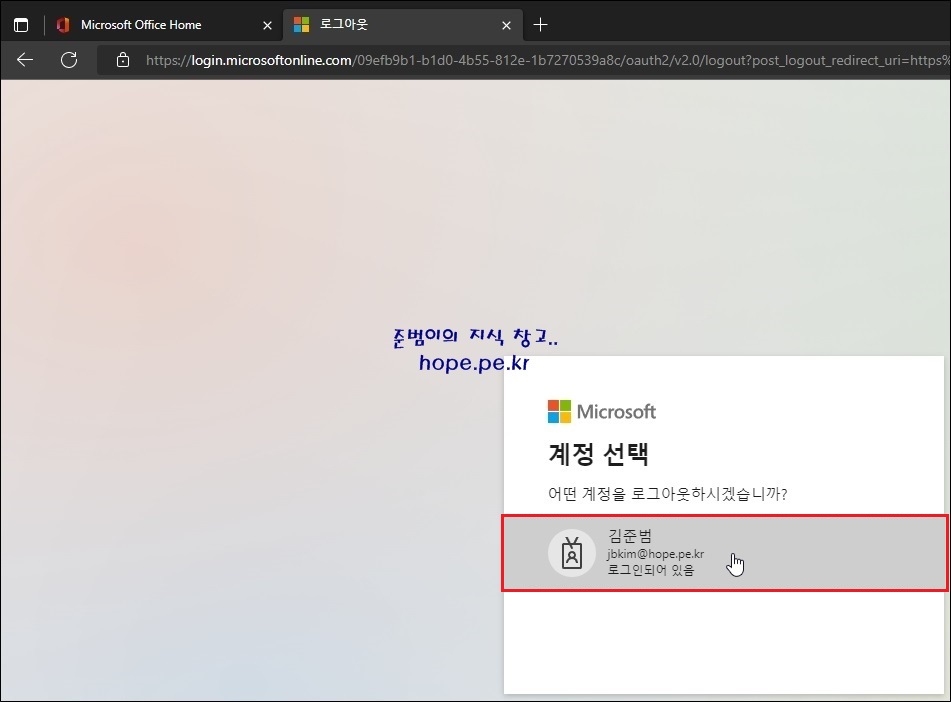Click the Microsoft favicon on 로그아웃 tab
The width and height of the screenshot is (951, 702).
click(301, 25)
